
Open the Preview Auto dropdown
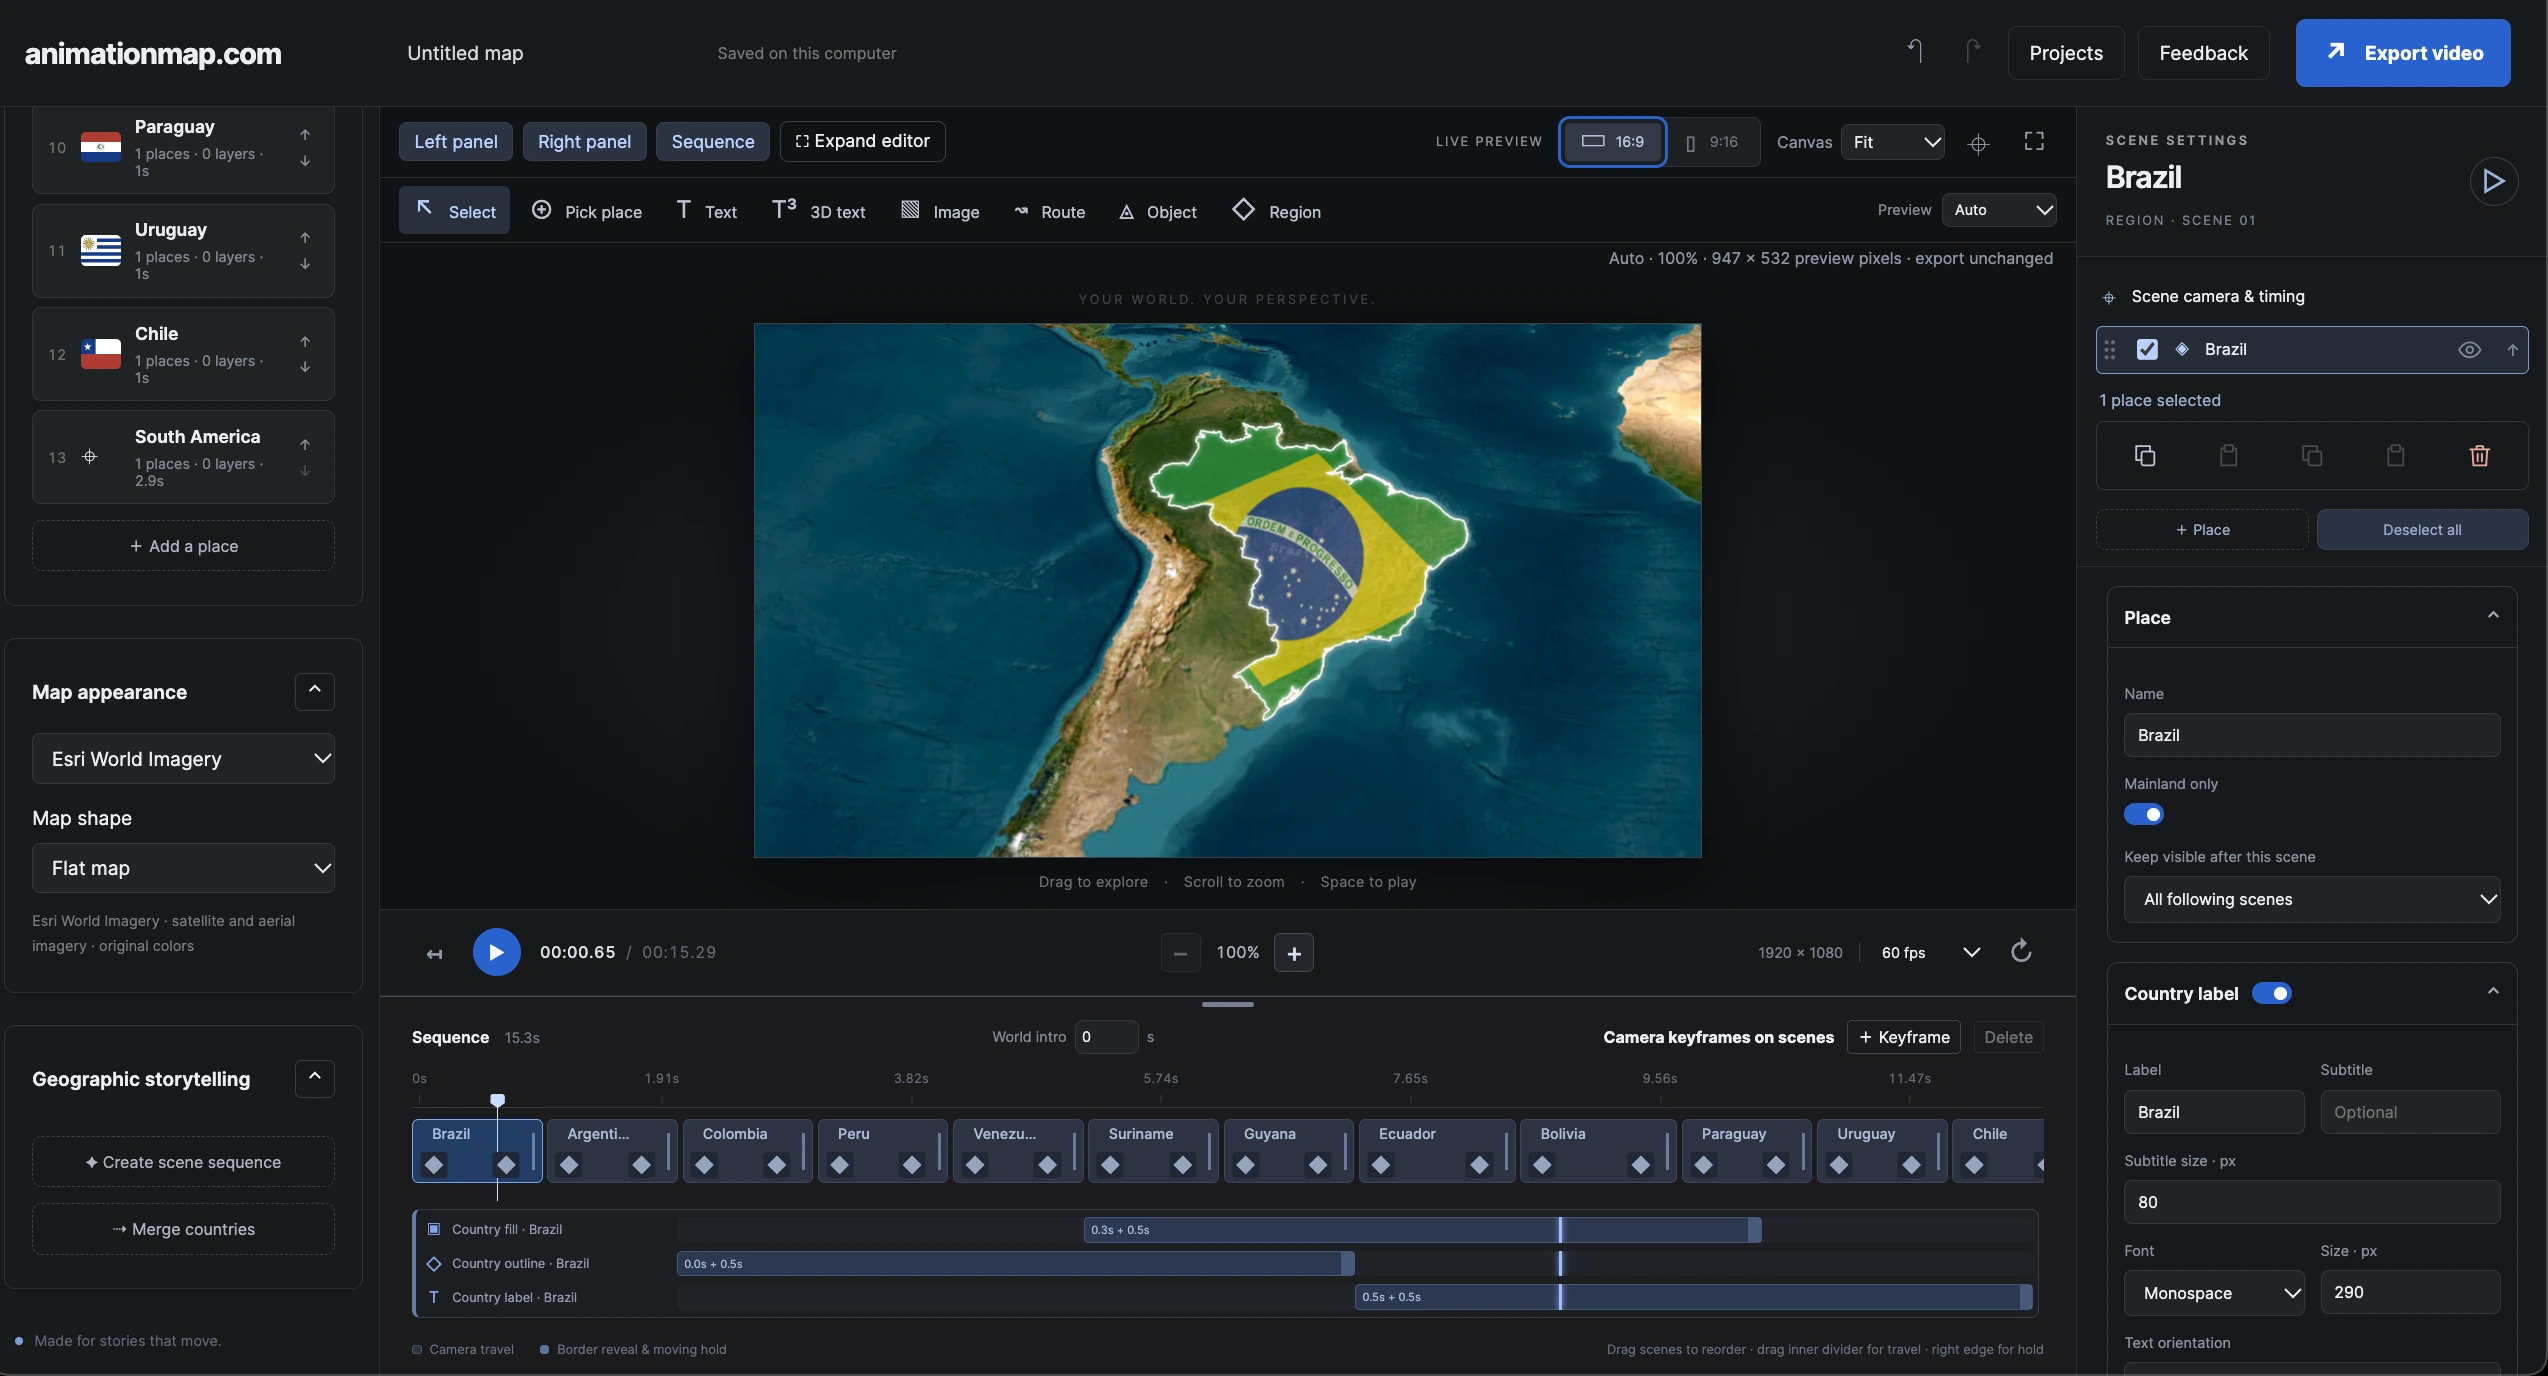tap(1999, 210)
